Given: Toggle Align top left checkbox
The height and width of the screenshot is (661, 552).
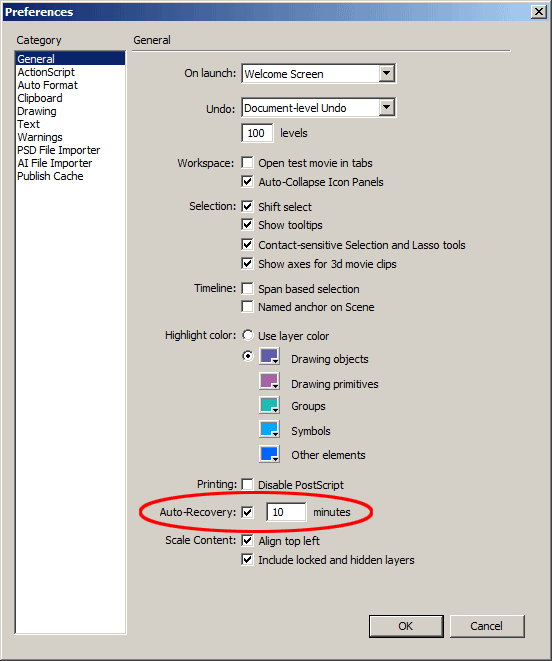Looking at the screenshot, I should click(x=248, y=540).
